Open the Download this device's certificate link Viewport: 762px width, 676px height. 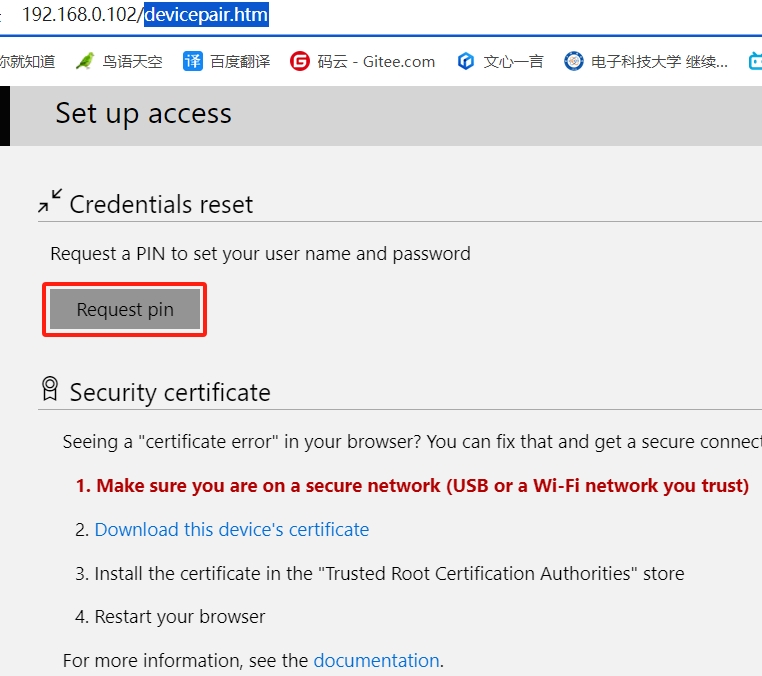(231, 529)
